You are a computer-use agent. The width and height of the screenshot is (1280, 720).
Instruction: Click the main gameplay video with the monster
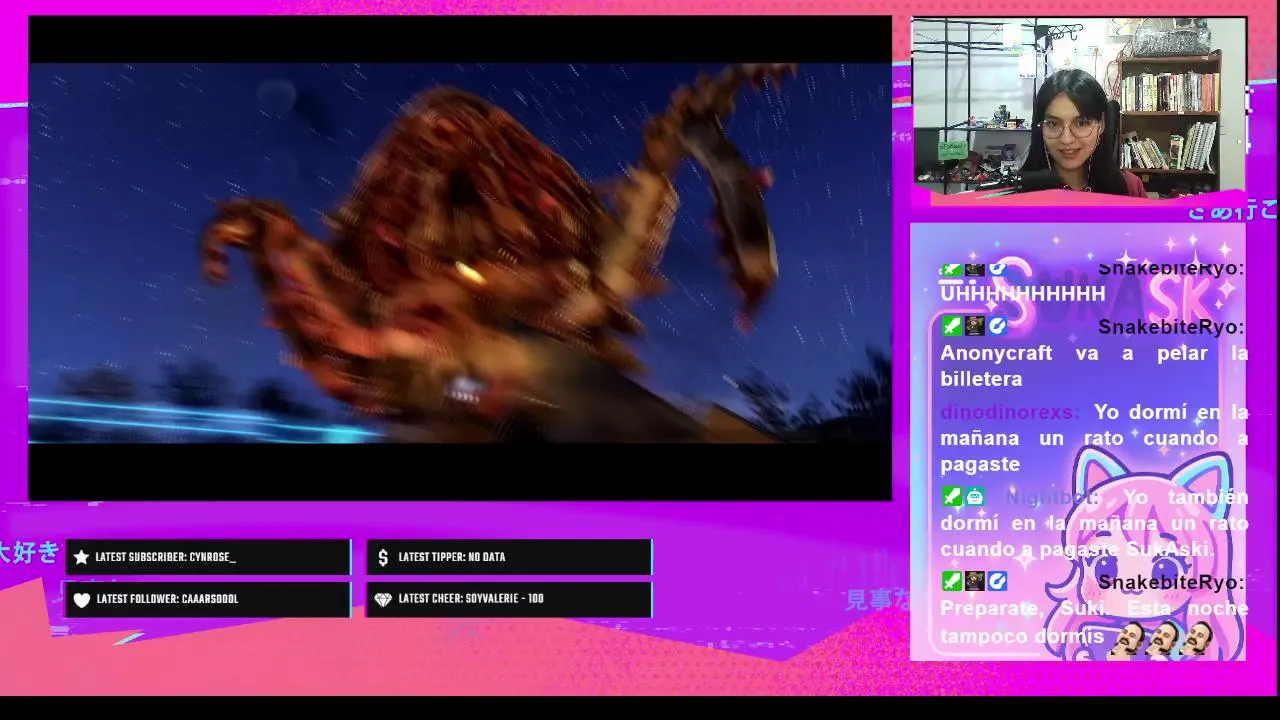460,257
